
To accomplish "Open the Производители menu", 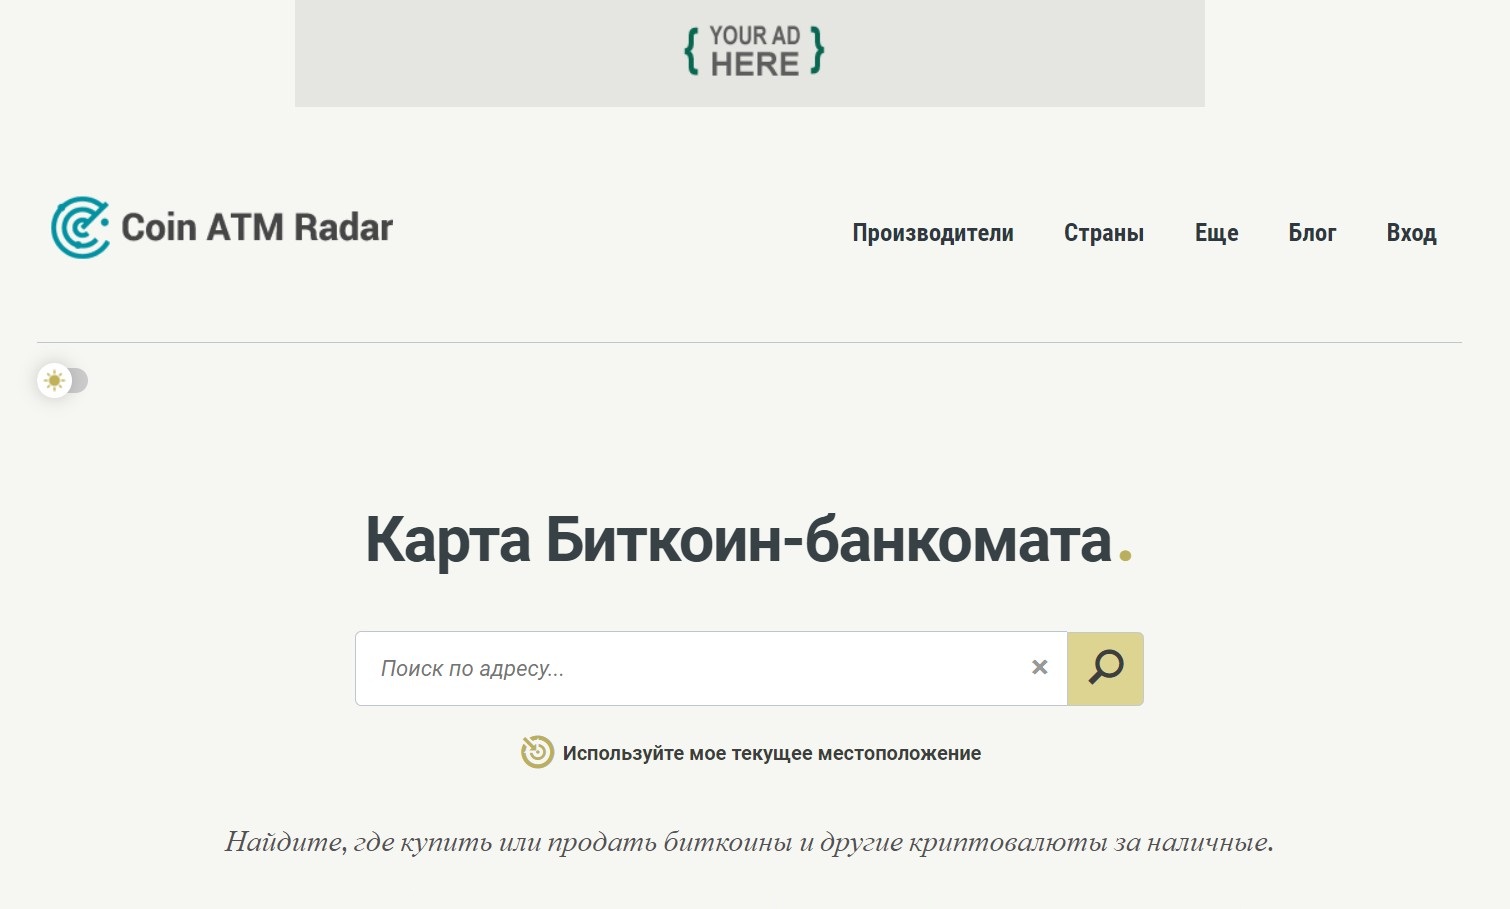I will click(x=933, y=233).
